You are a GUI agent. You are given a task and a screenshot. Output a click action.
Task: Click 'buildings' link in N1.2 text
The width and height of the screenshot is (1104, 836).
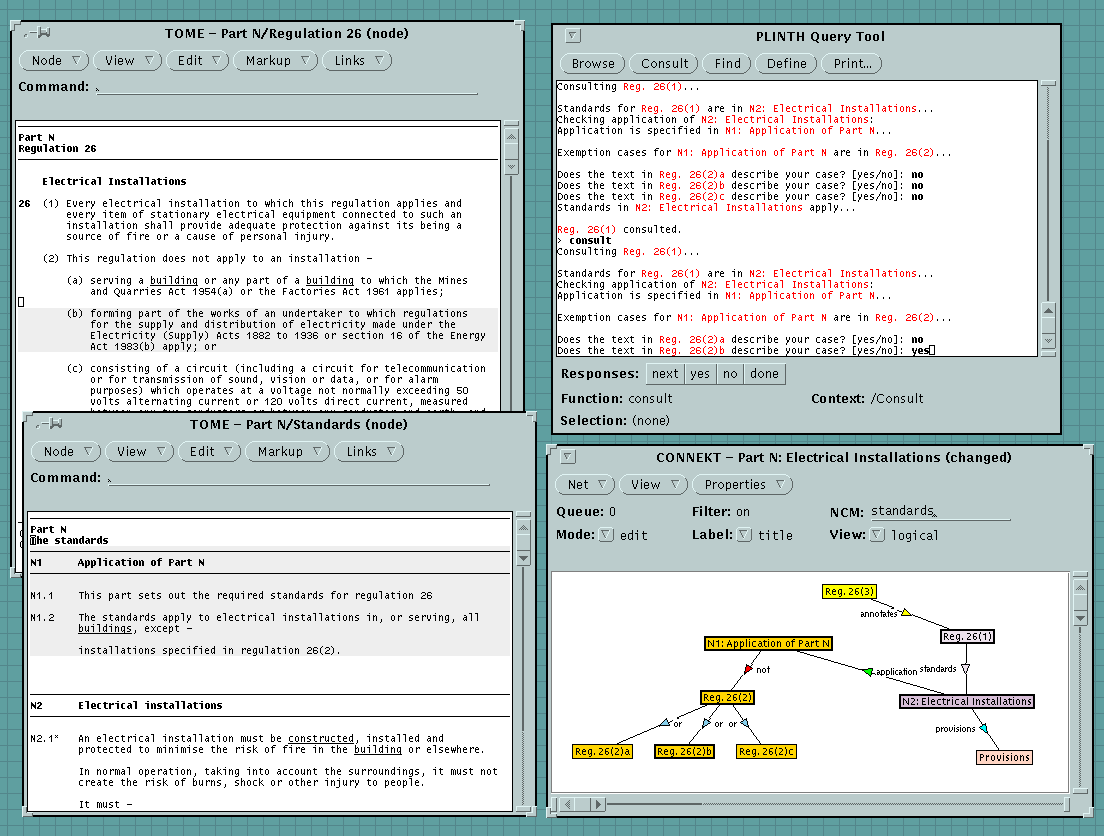click(105, 628)
